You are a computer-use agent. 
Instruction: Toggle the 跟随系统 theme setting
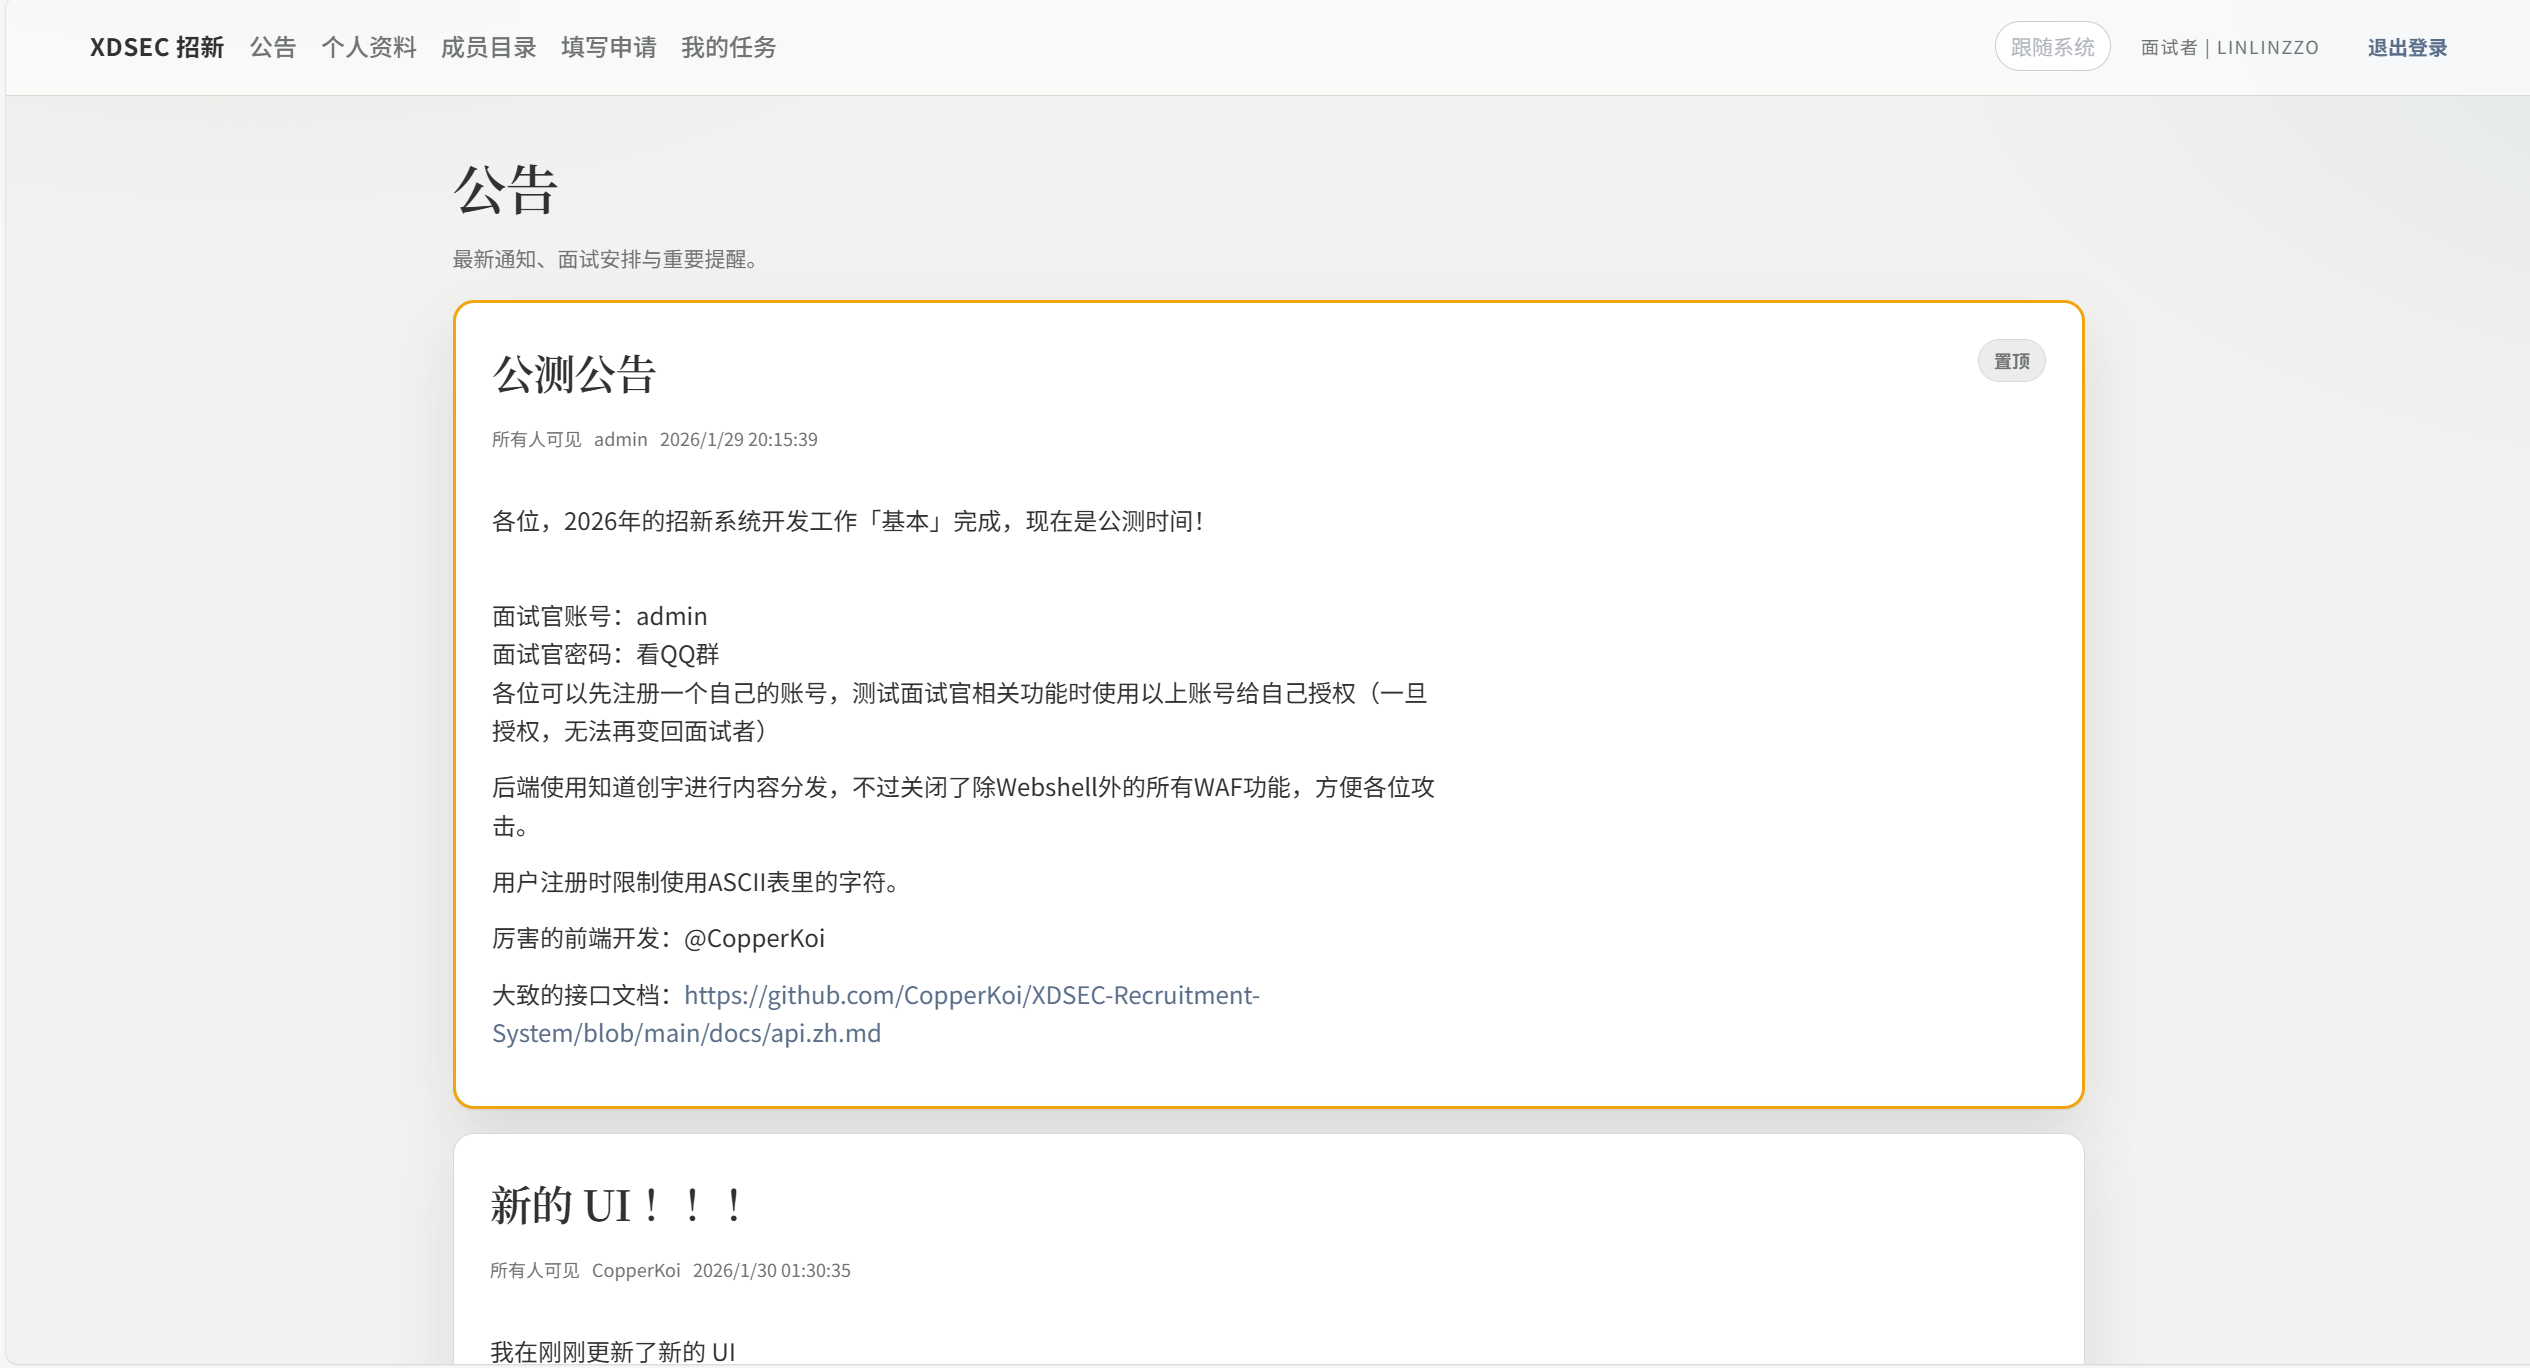tap(2052, 45)
